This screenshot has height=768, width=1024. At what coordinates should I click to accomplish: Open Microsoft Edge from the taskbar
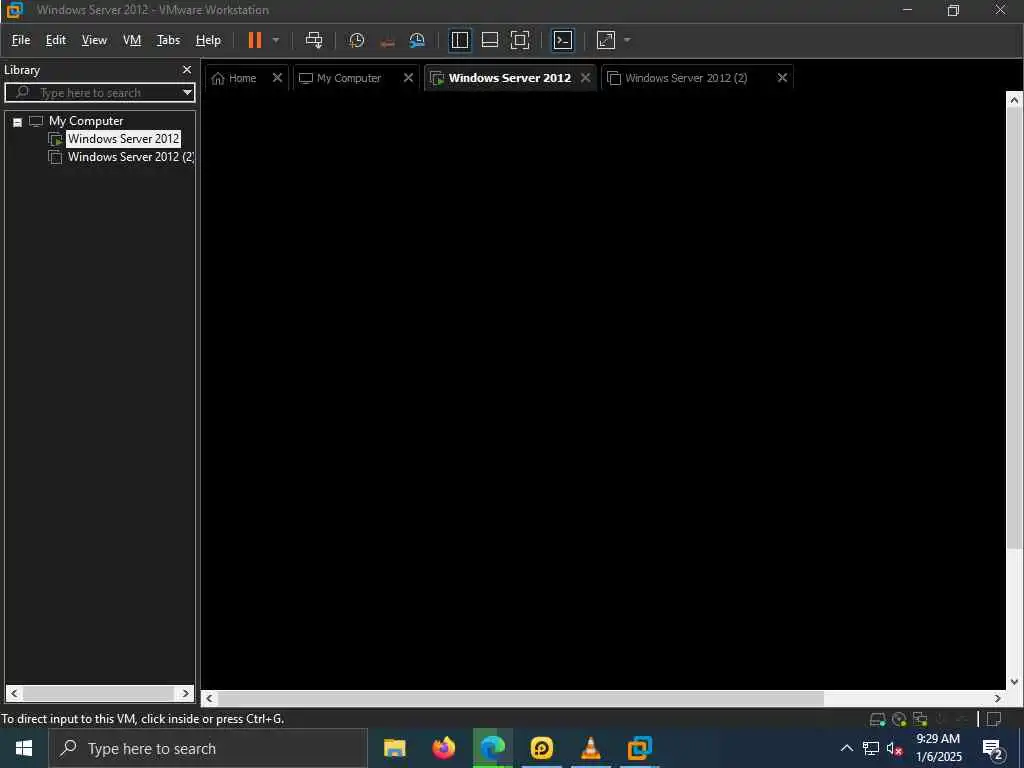pos(493,748)
